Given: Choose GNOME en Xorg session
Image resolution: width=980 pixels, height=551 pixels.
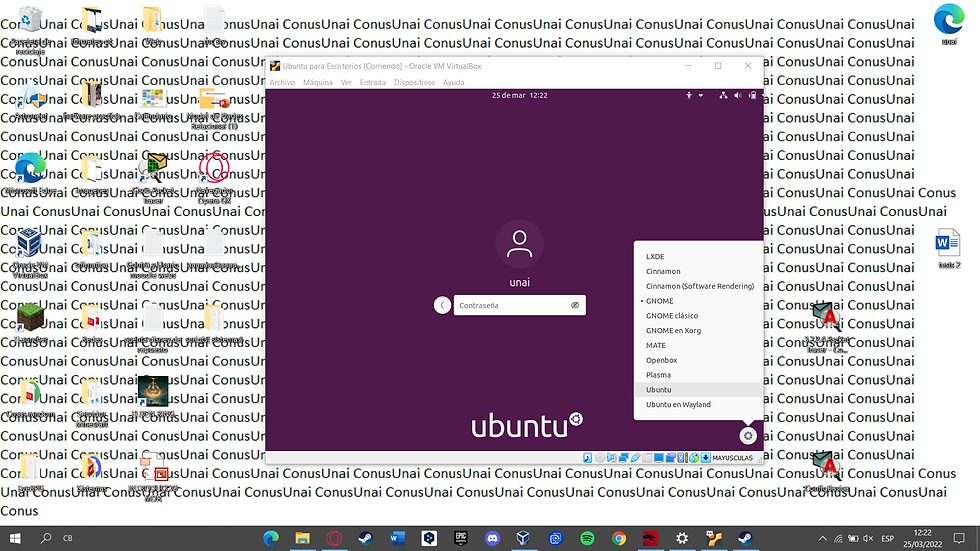Looking at the screenshot, I should 698,330.
